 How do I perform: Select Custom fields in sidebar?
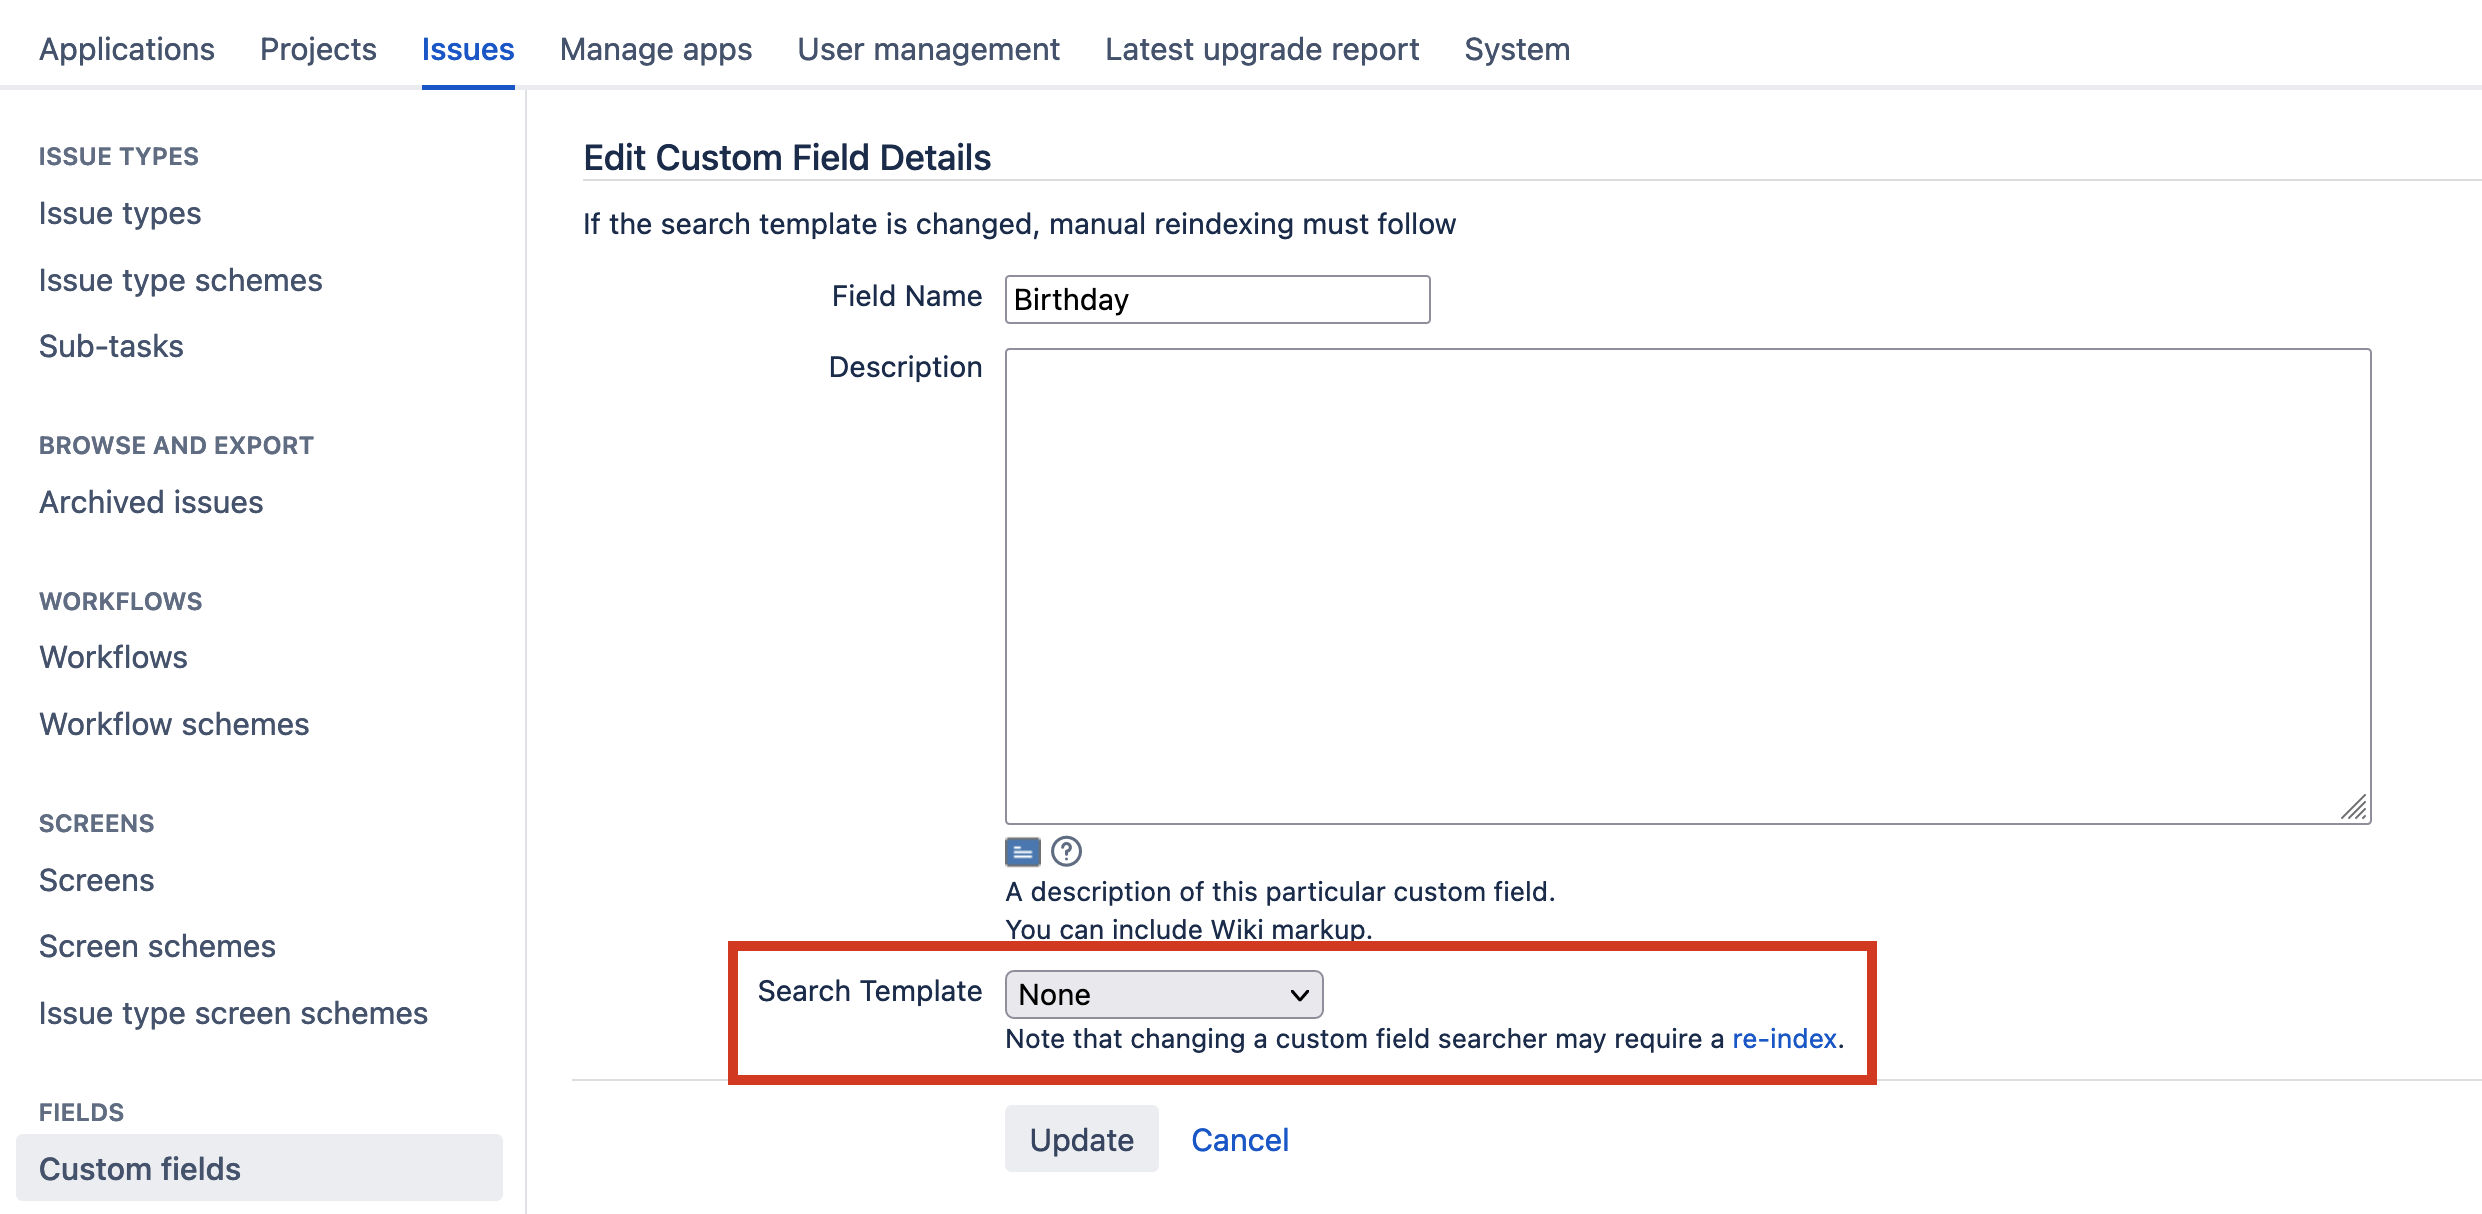pyautogui.click(x=140, y=1169)
